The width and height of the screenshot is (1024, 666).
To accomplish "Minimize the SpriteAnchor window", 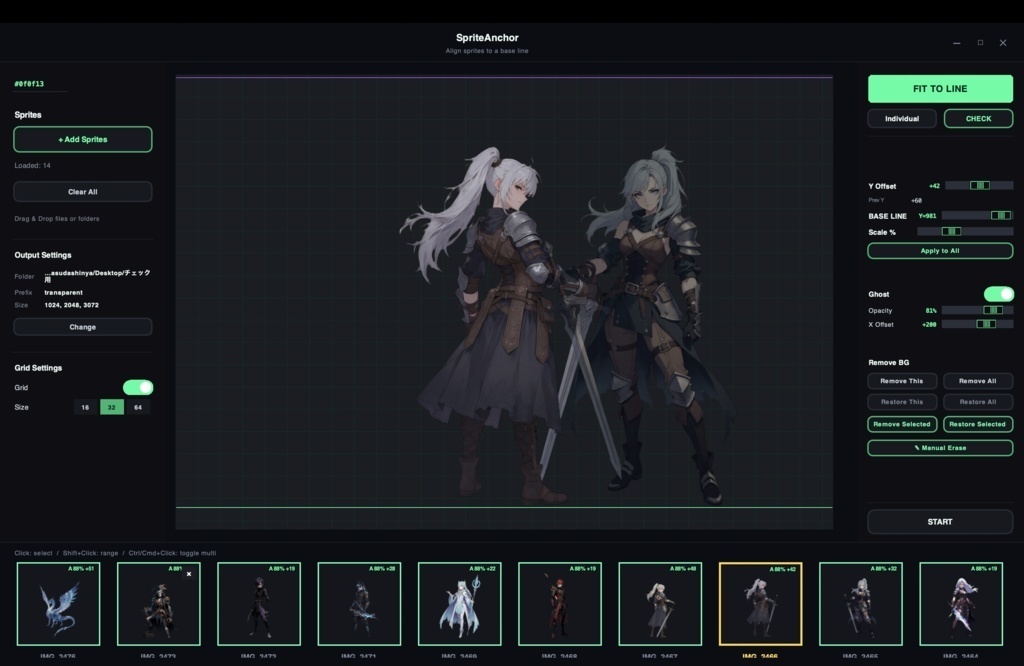I will (957, 43).
